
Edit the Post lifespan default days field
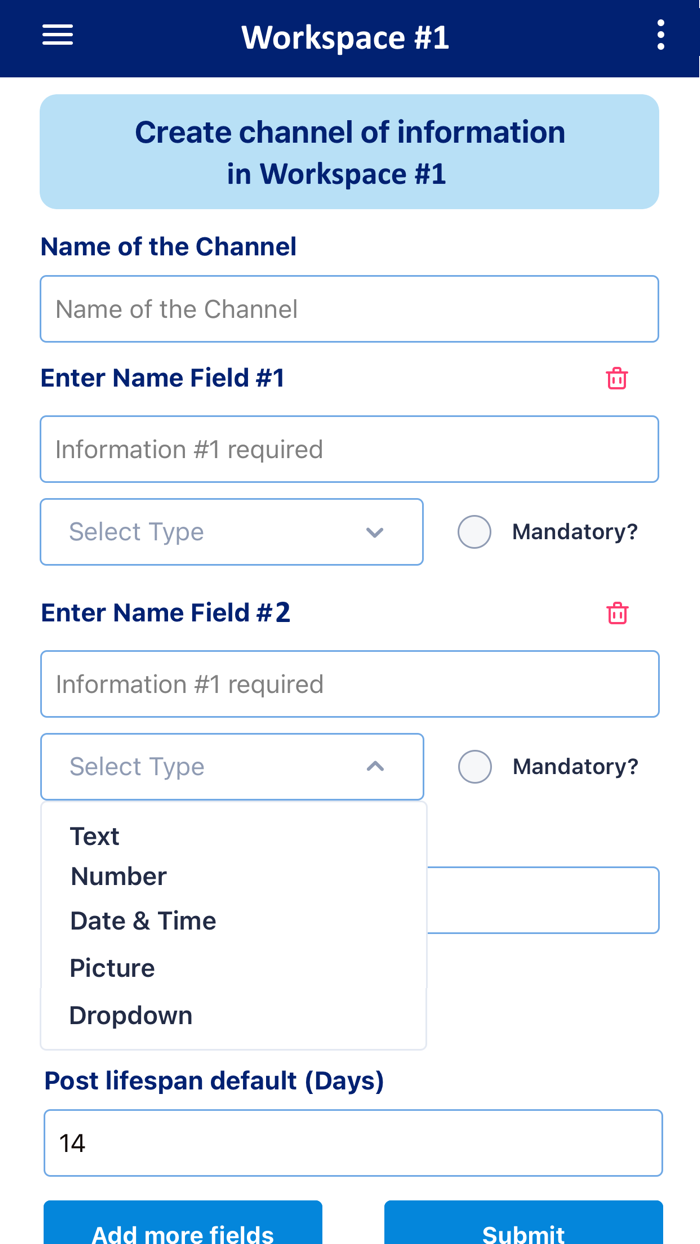click(x=353, y=1143)
